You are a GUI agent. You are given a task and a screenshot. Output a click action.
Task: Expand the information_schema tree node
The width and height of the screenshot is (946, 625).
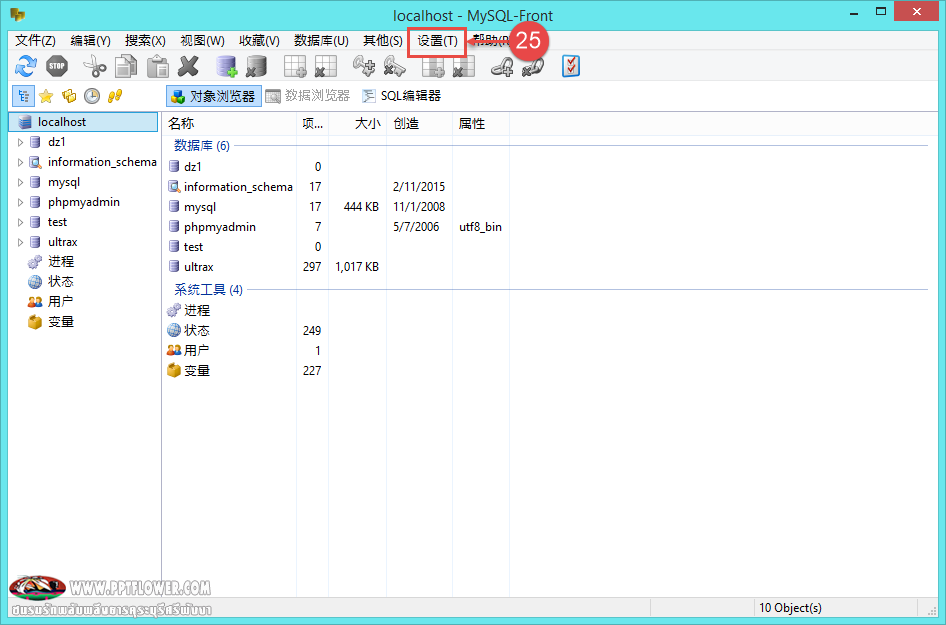point(21,162)
